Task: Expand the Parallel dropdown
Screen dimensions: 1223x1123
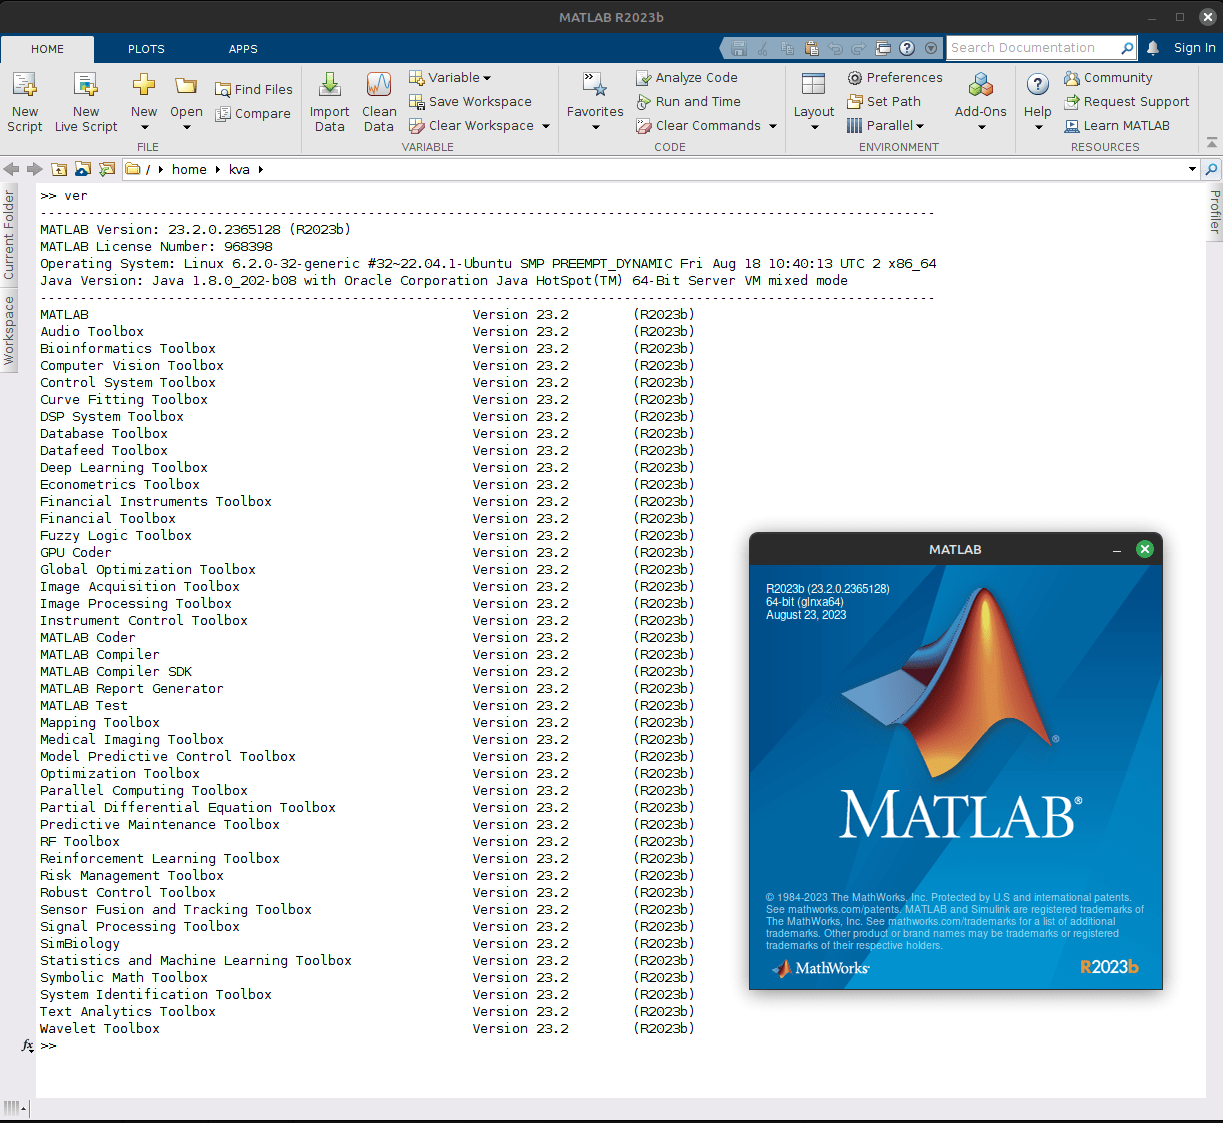Action: [885, 125]
